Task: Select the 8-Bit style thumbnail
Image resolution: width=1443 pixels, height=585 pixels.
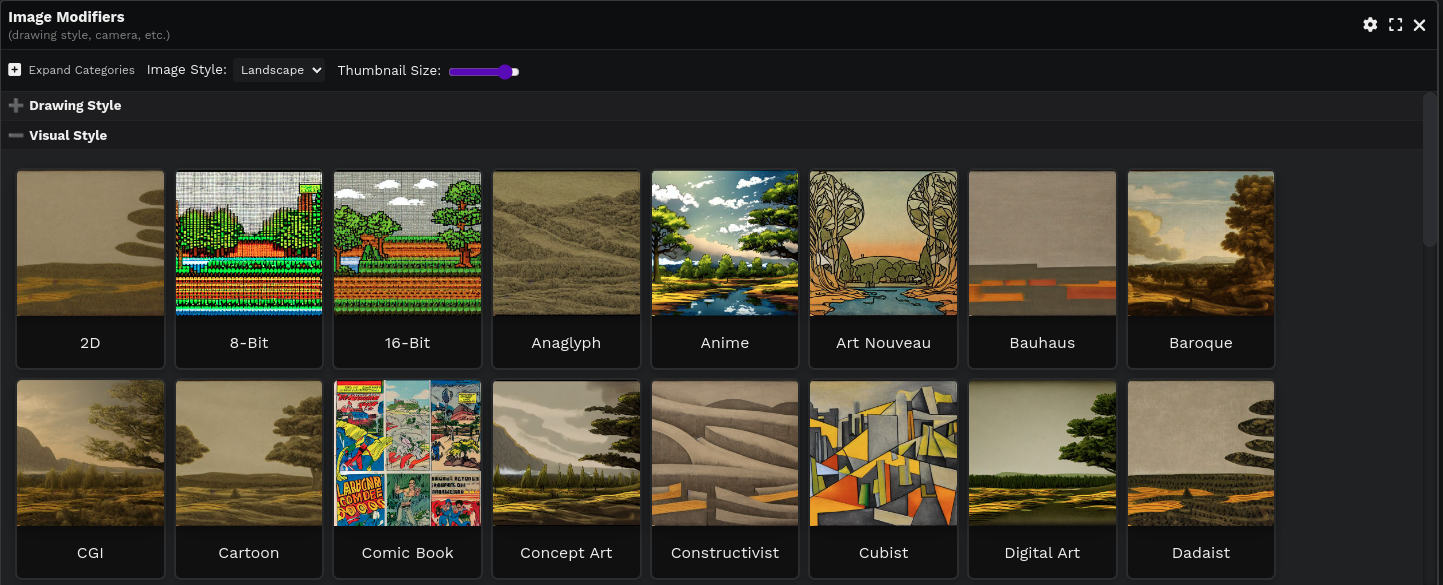Action: [x=249, y=244]
